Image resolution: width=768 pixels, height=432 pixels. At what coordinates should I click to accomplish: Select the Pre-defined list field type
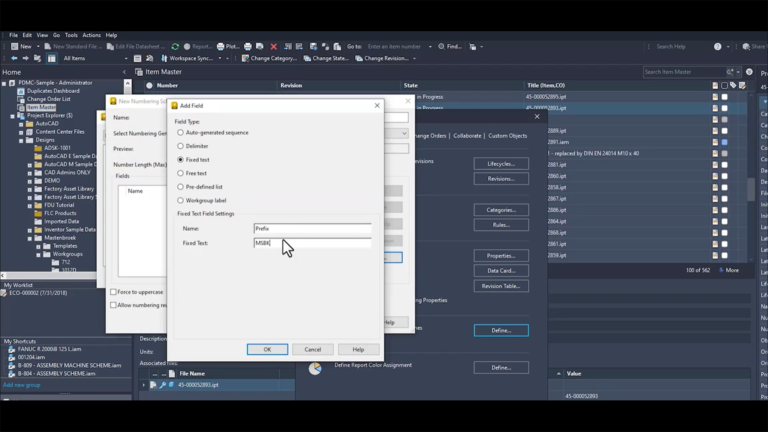click(x=180, y=187)
